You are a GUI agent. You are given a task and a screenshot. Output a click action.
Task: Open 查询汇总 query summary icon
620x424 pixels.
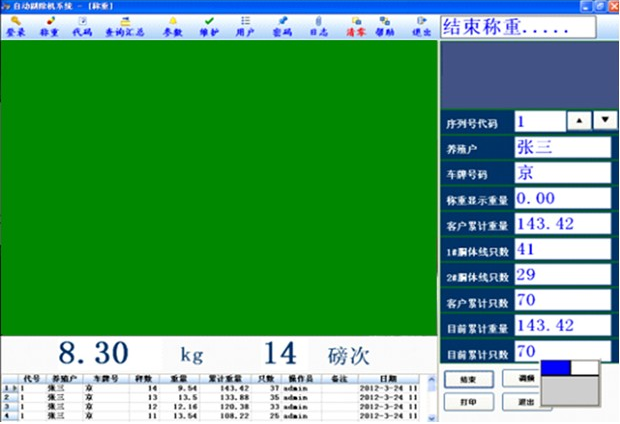point(125,25)
